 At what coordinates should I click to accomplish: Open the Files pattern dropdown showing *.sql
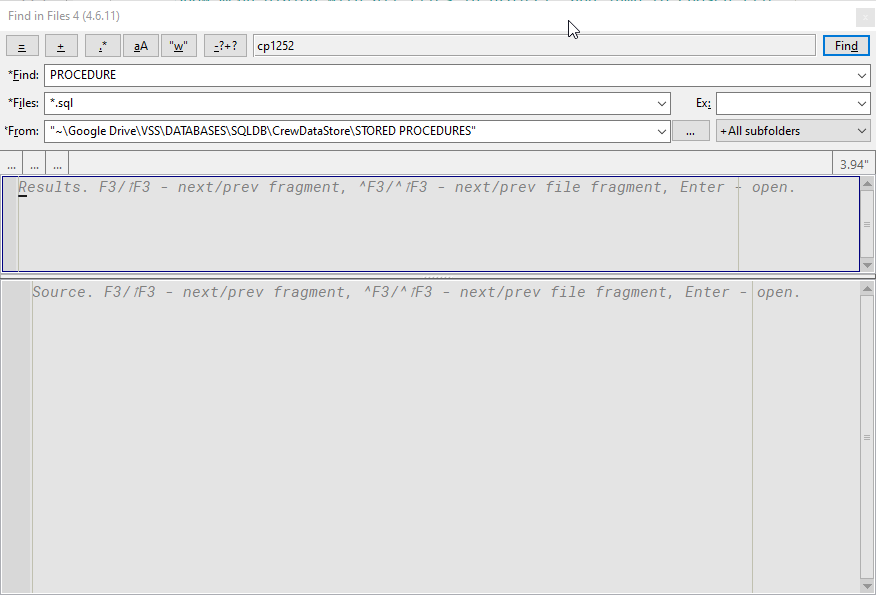click(662, 103)
